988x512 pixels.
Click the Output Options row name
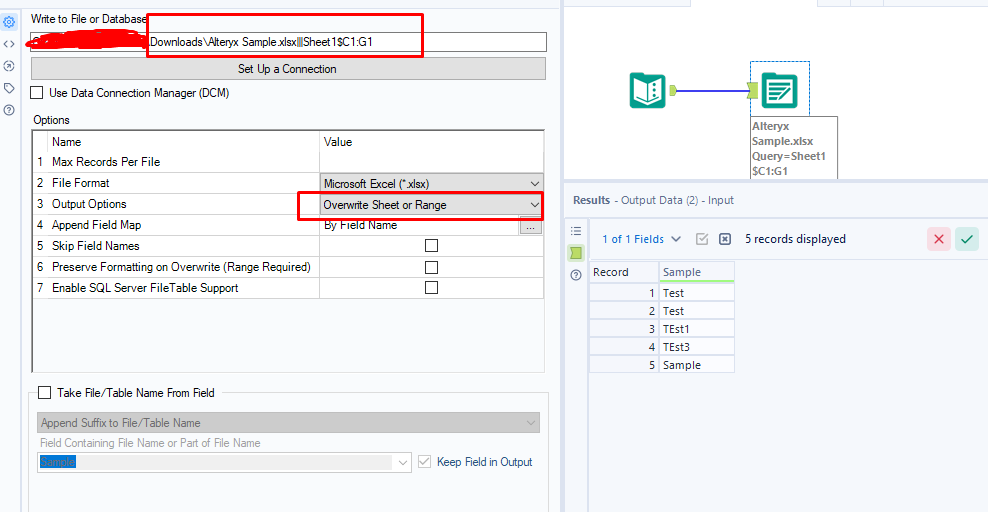tap(89, 204)
